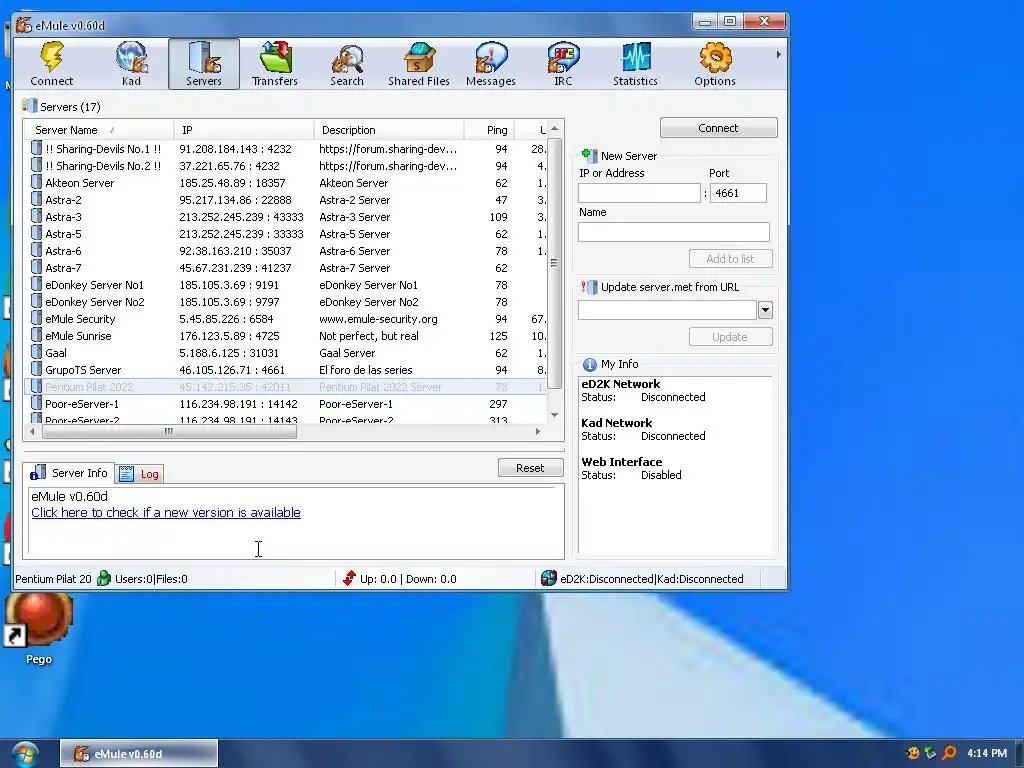Viewport: 1024px width, 768px height.
Task: Click the Connect lightning toolbar icon
Action: [x=52, y=63]
